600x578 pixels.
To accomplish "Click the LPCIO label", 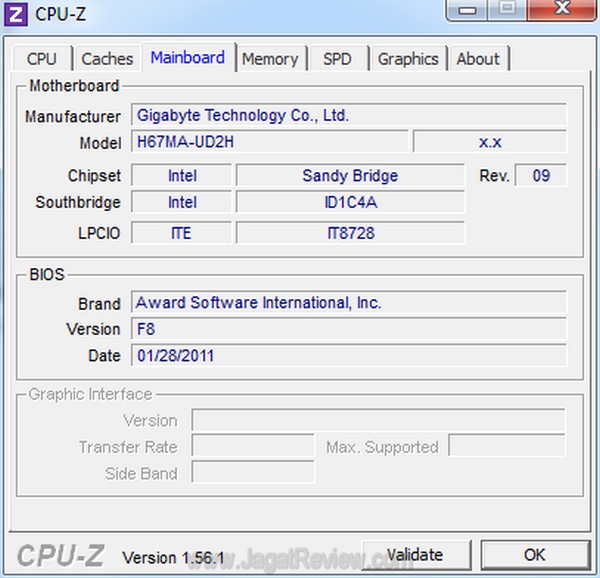I will pos(99,233).
